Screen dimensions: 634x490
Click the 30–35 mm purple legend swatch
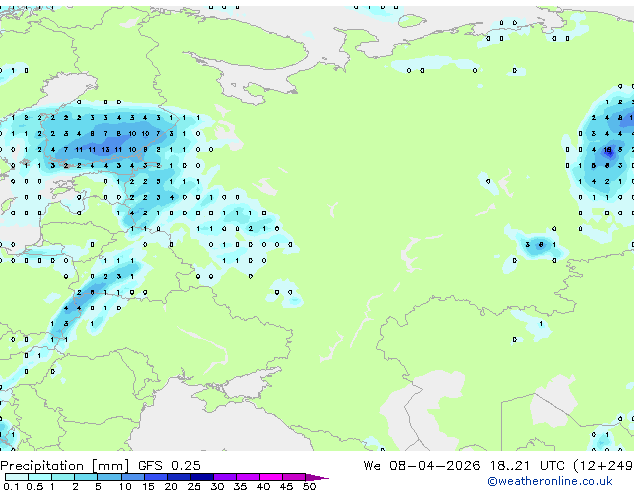(x=225, y=477)
